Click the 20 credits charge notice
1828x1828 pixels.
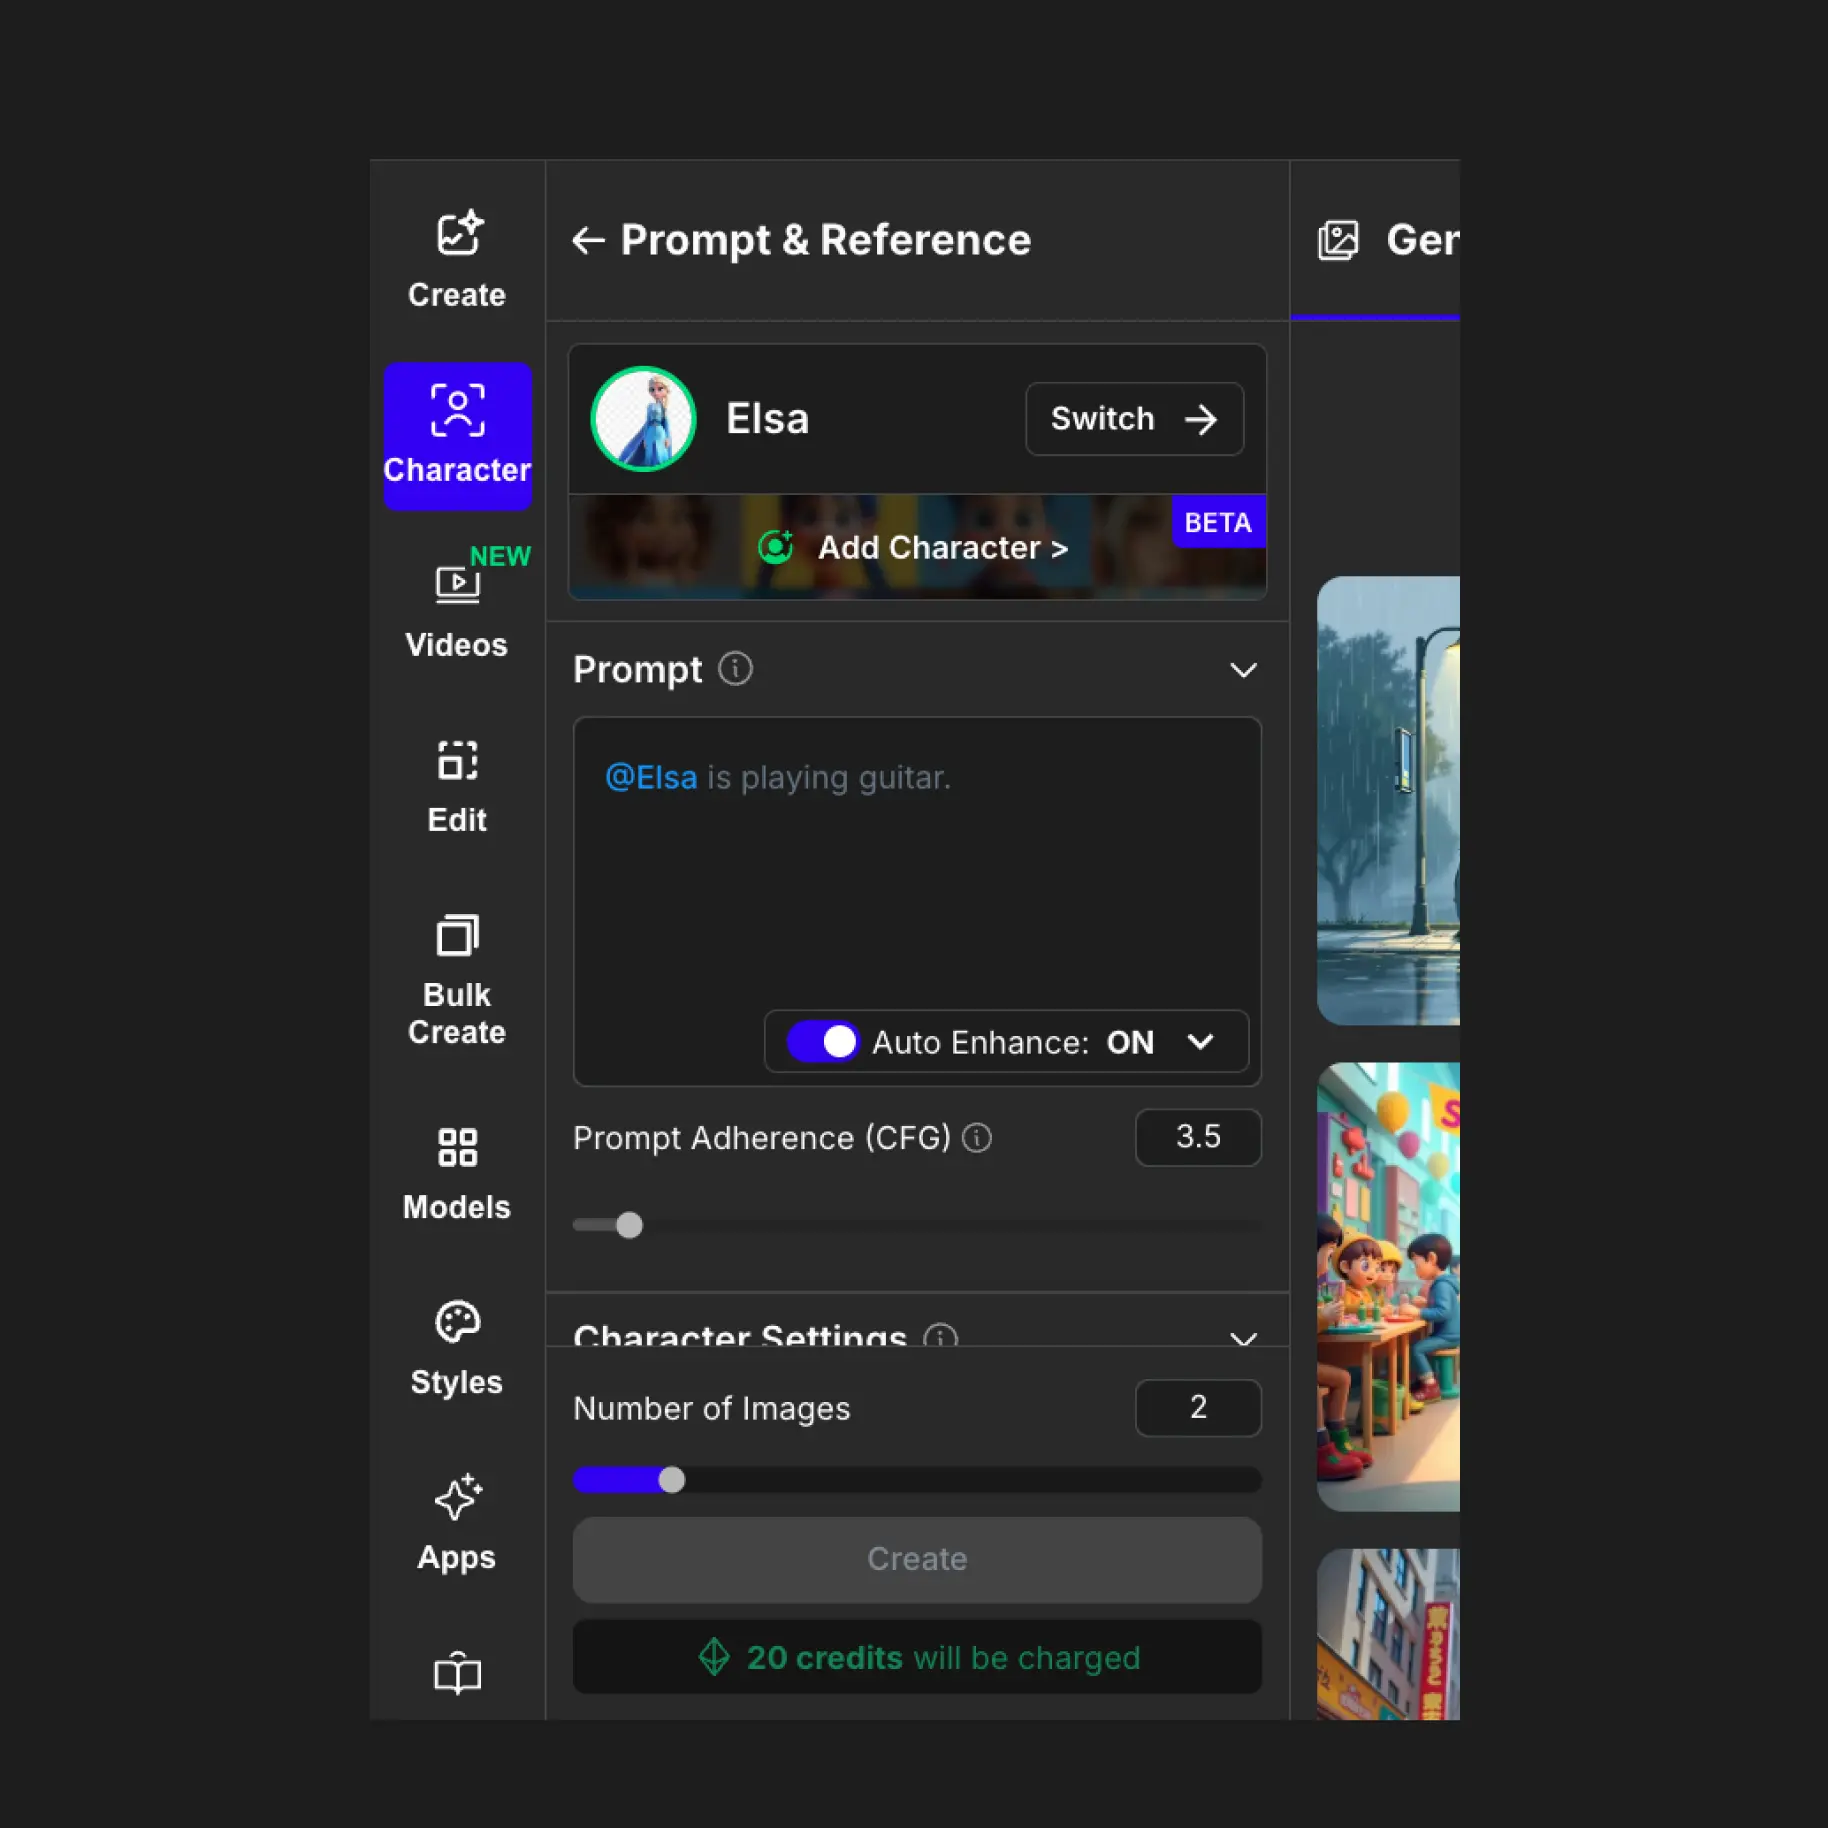click(917, 1657)
